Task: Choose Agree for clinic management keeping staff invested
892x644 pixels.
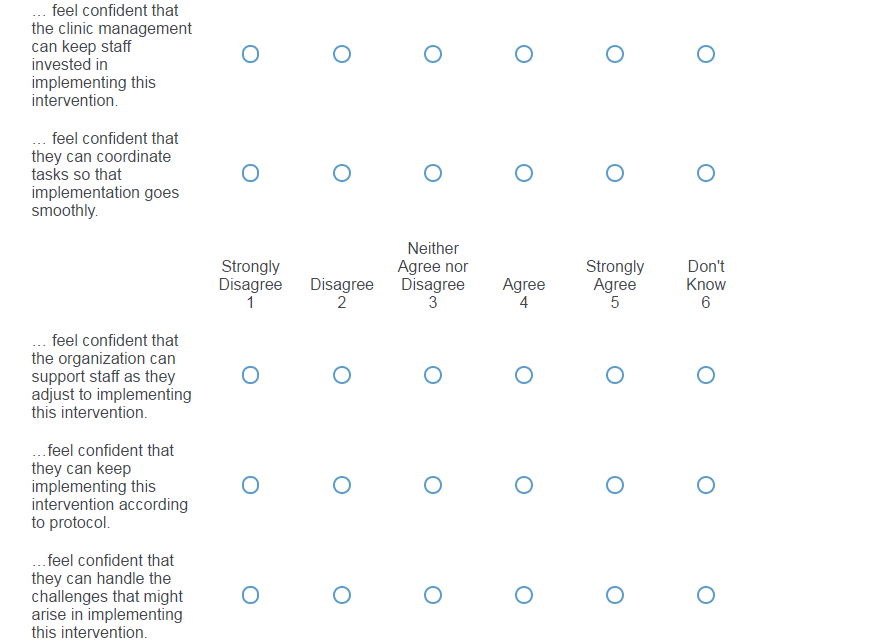Action: [524, 54]
